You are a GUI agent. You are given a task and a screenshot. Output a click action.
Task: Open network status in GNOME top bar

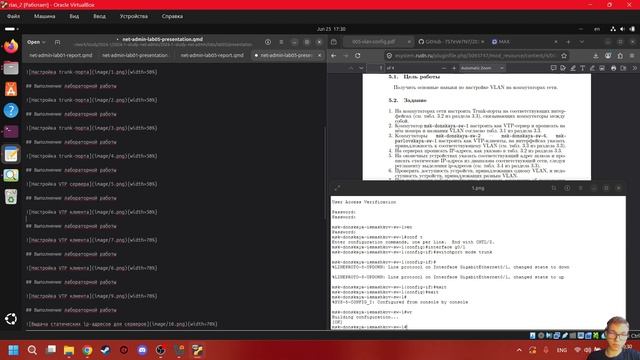(x=613, y=29)
